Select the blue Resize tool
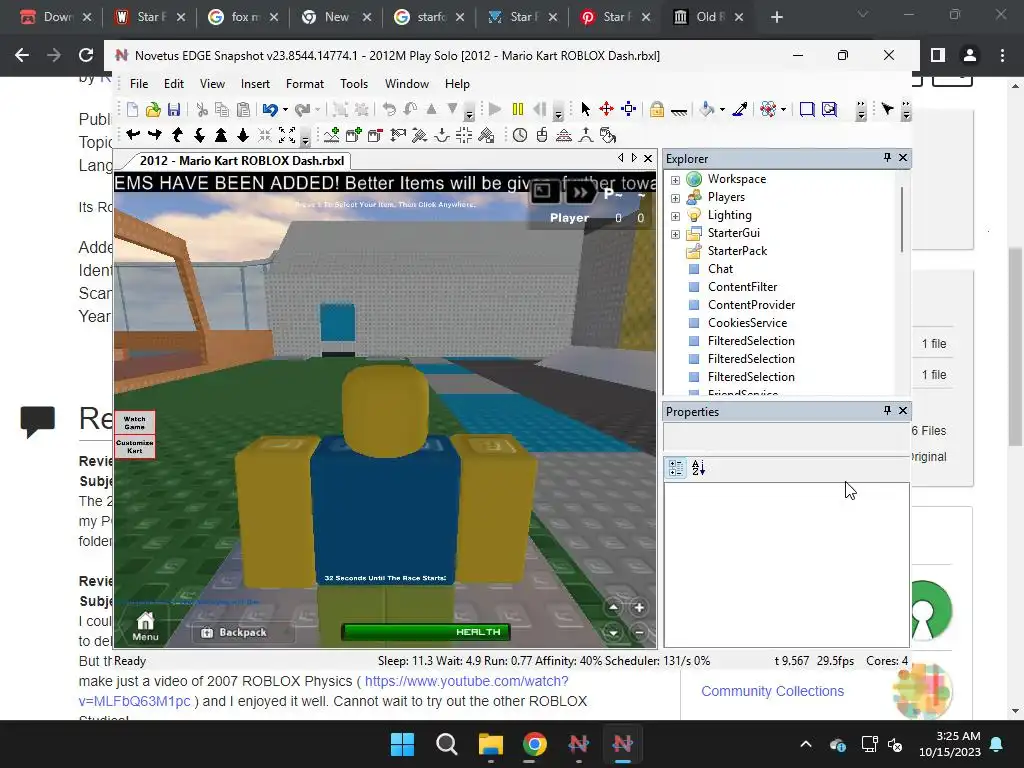This screenshot has width=1024, height=768. click(x=629, y=109)
